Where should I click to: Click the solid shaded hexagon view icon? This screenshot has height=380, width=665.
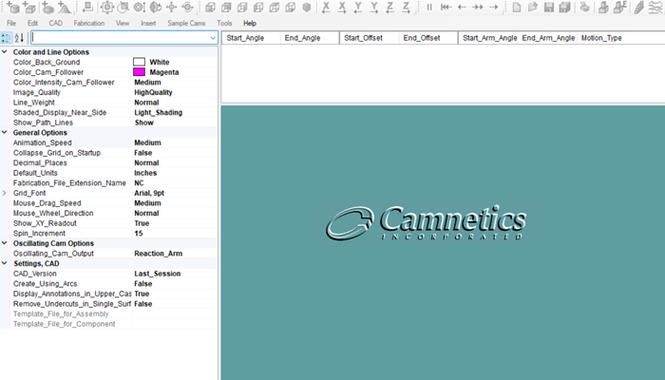coord(307,7)
